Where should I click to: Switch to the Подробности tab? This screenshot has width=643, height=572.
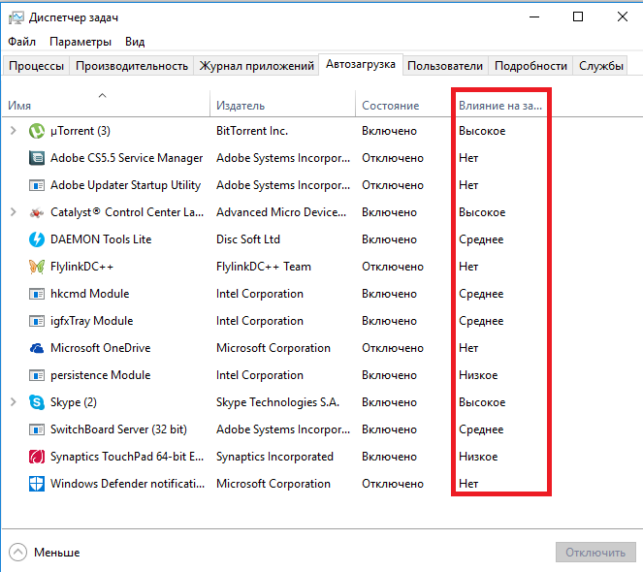pos(531,66)
